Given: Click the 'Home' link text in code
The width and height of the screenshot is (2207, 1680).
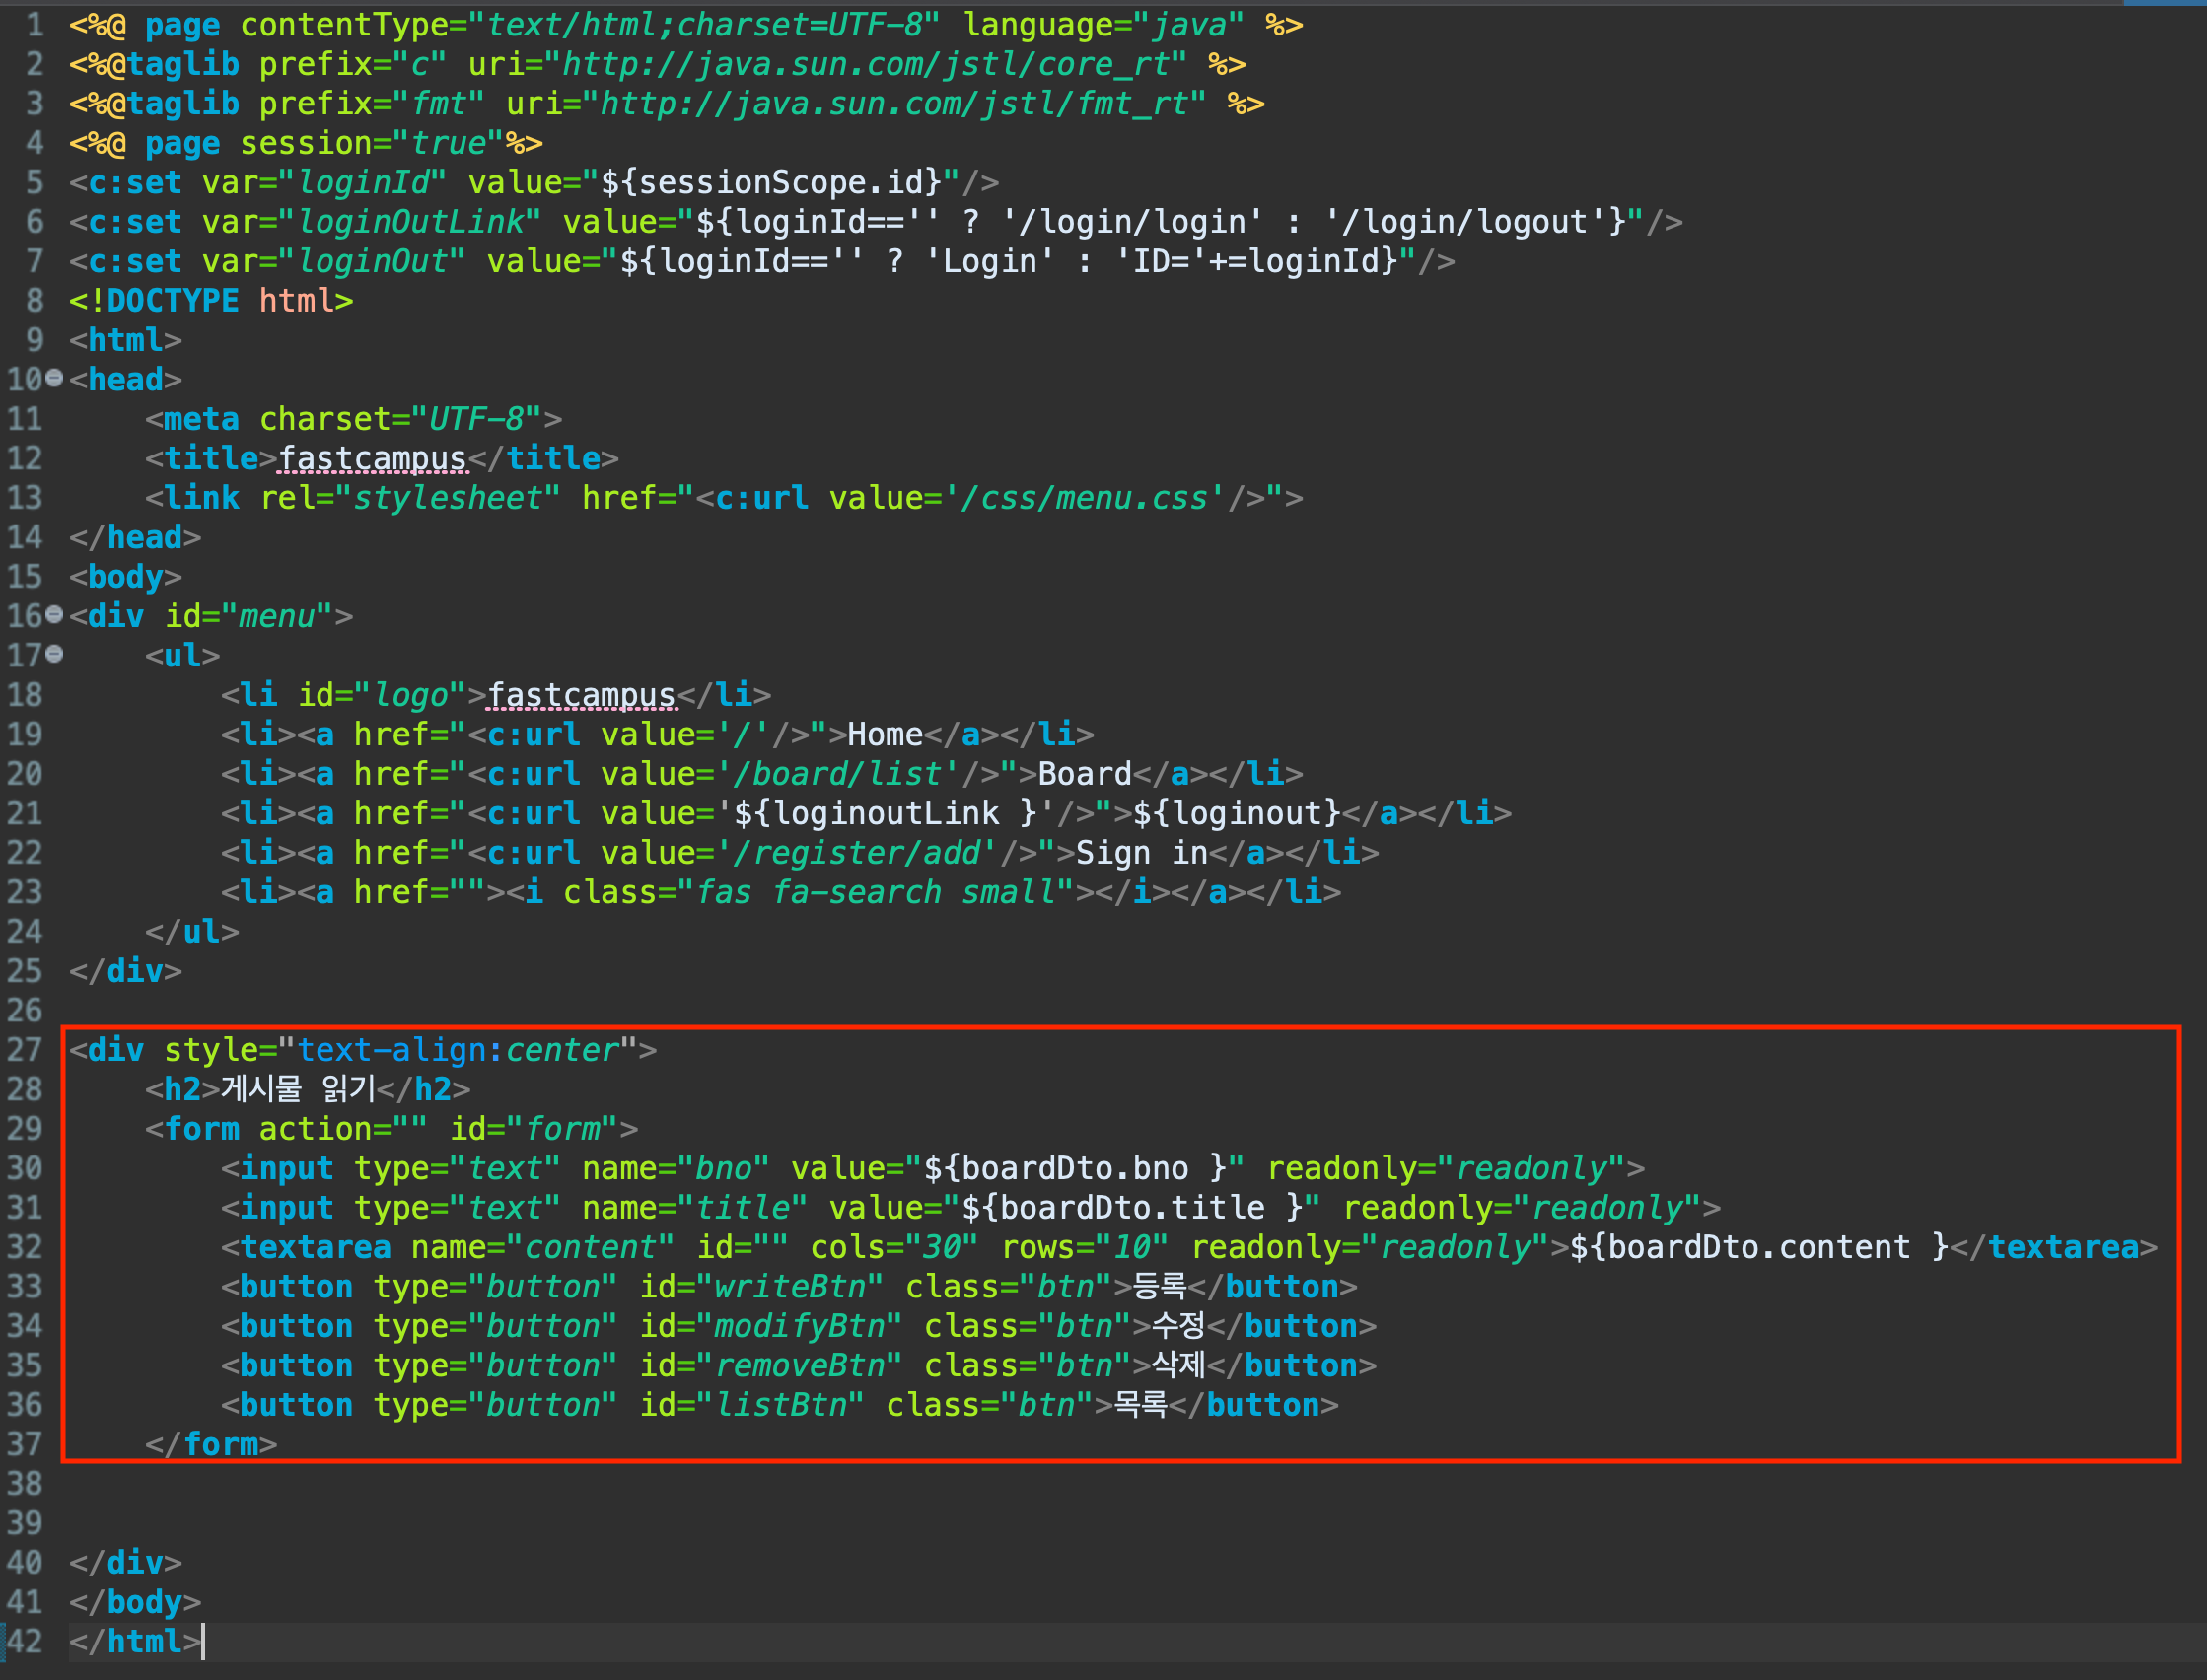Looking at the screenshot, I should click(x=884, y=735).
